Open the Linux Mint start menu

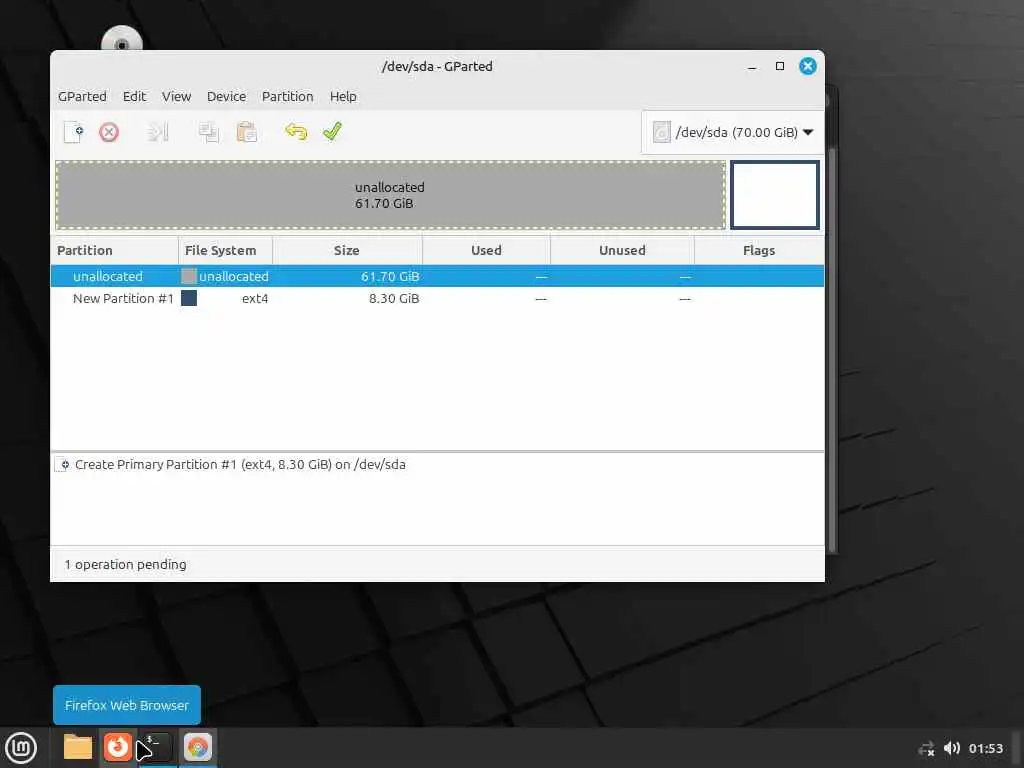21,748
